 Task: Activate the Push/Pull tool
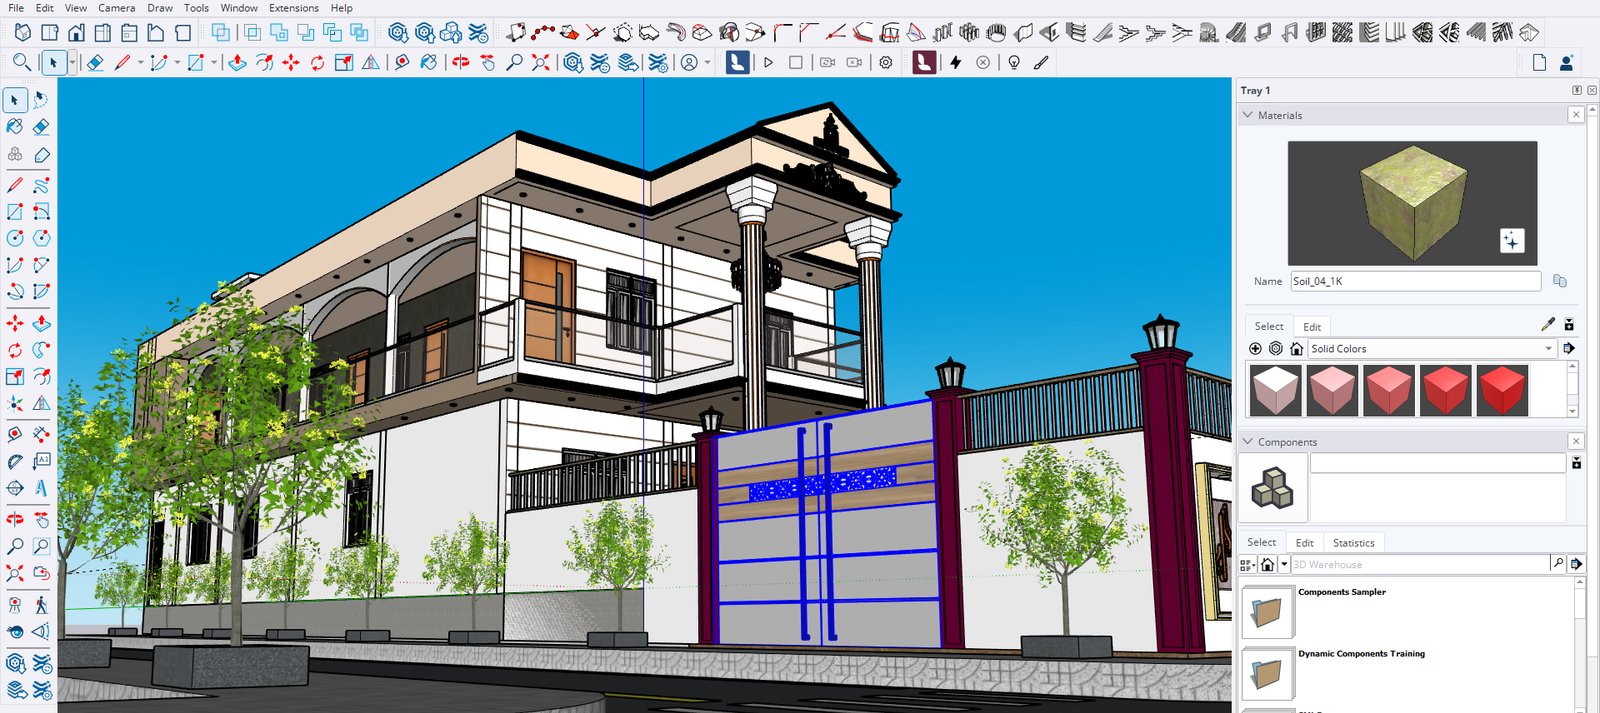click(237, 63)
